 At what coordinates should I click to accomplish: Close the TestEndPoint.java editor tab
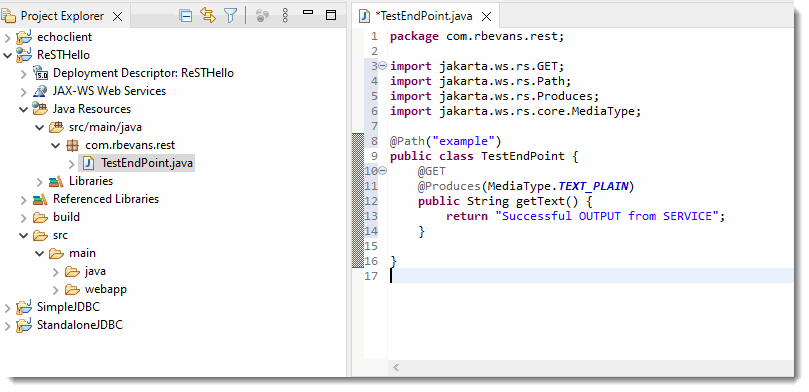pos(486,17)
